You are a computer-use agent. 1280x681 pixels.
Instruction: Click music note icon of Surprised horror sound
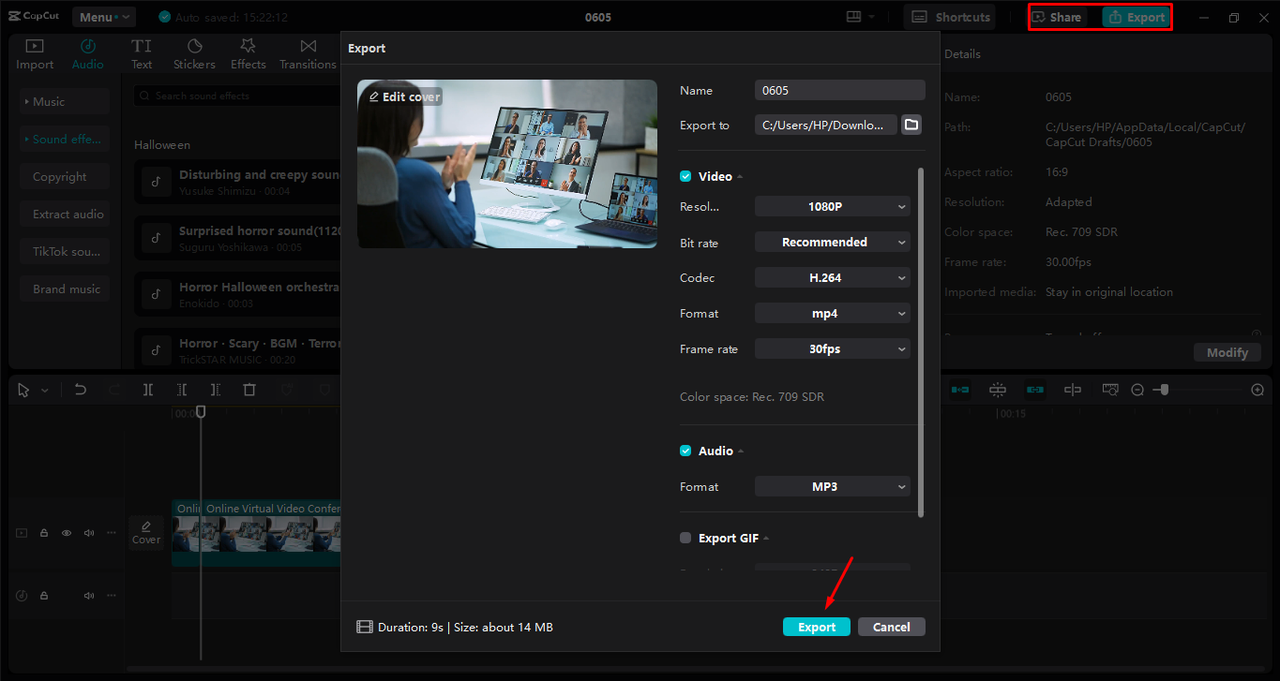click(155, 238)
